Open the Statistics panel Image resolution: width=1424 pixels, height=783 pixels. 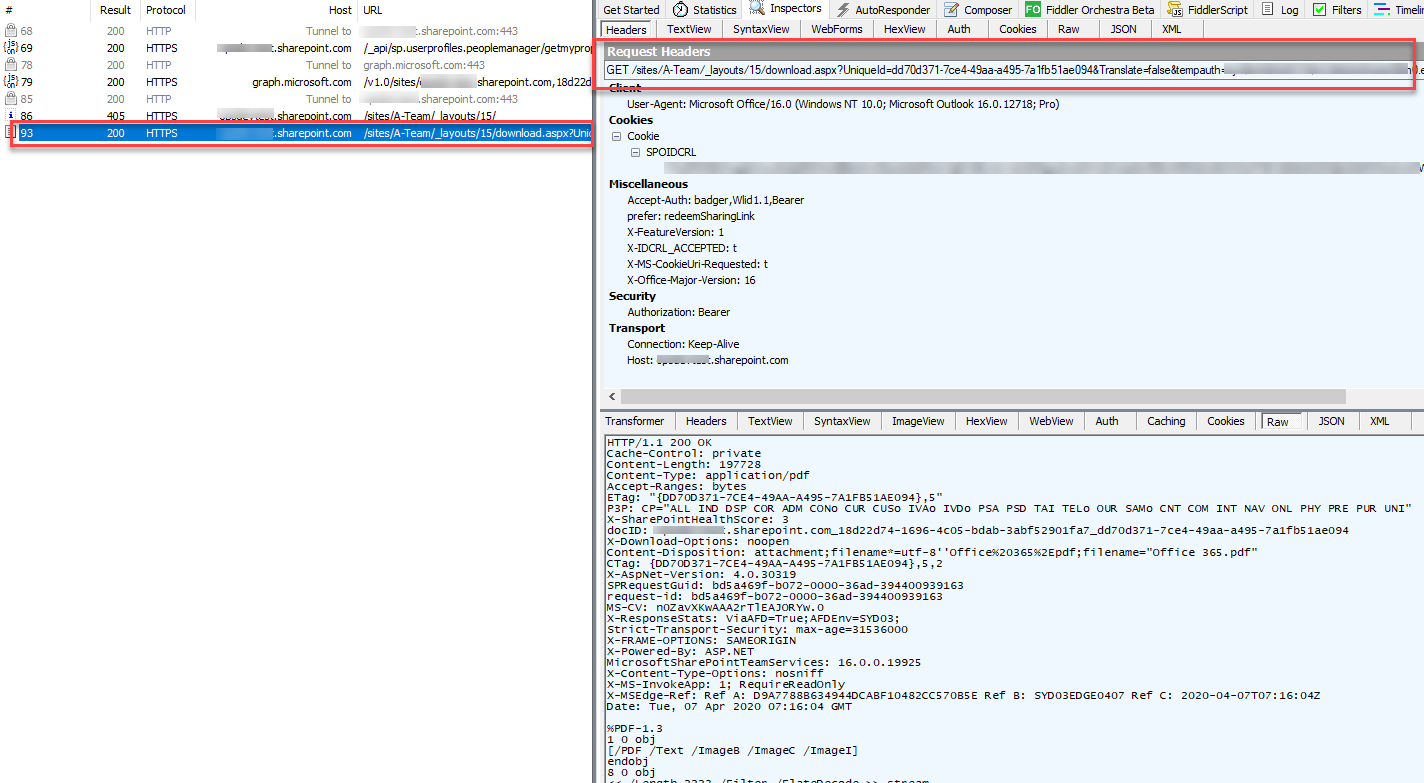(x=711, y=9)
